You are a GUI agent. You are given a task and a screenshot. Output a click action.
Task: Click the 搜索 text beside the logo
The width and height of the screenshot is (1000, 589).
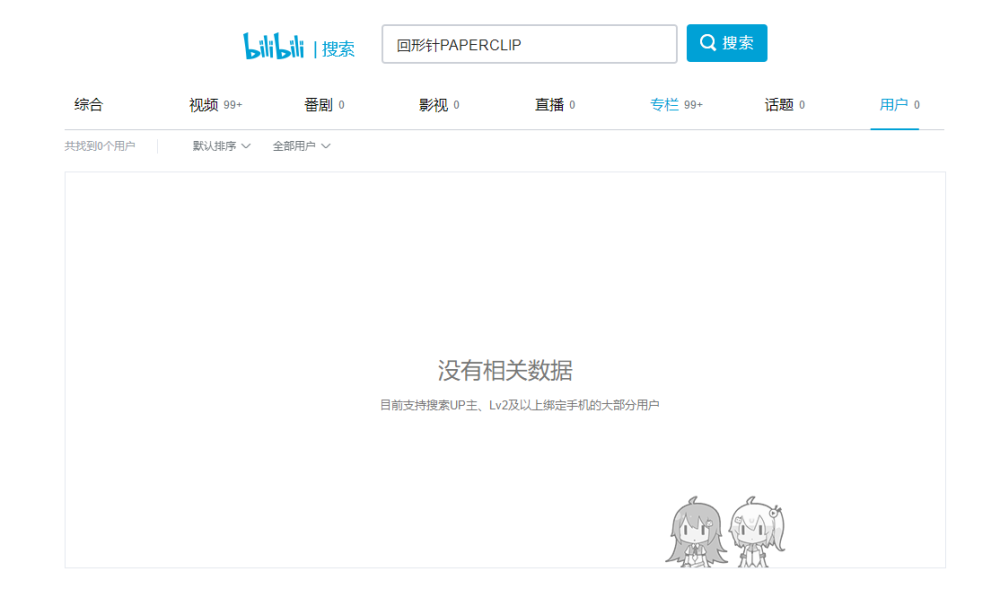(338, 49)
